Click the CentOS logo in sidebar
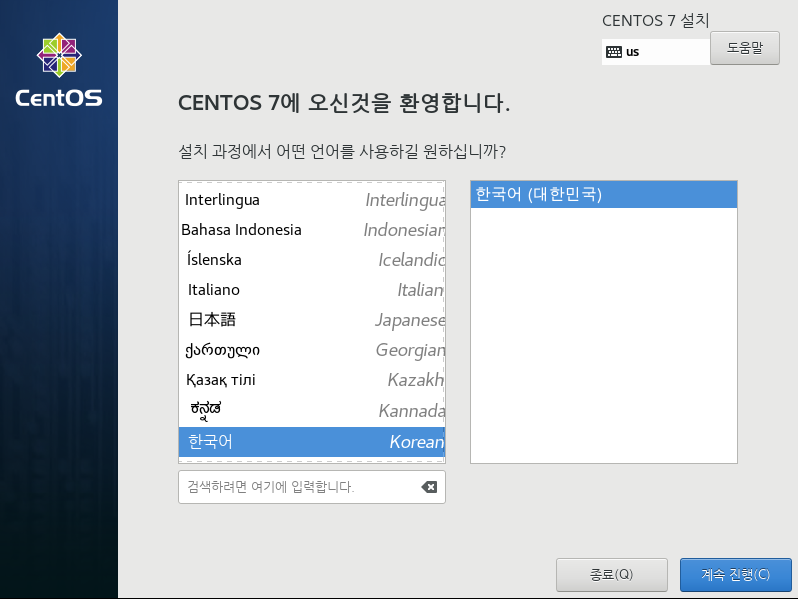Image resolution: width=798 pixels, height=599 pixels. [59, 70]
